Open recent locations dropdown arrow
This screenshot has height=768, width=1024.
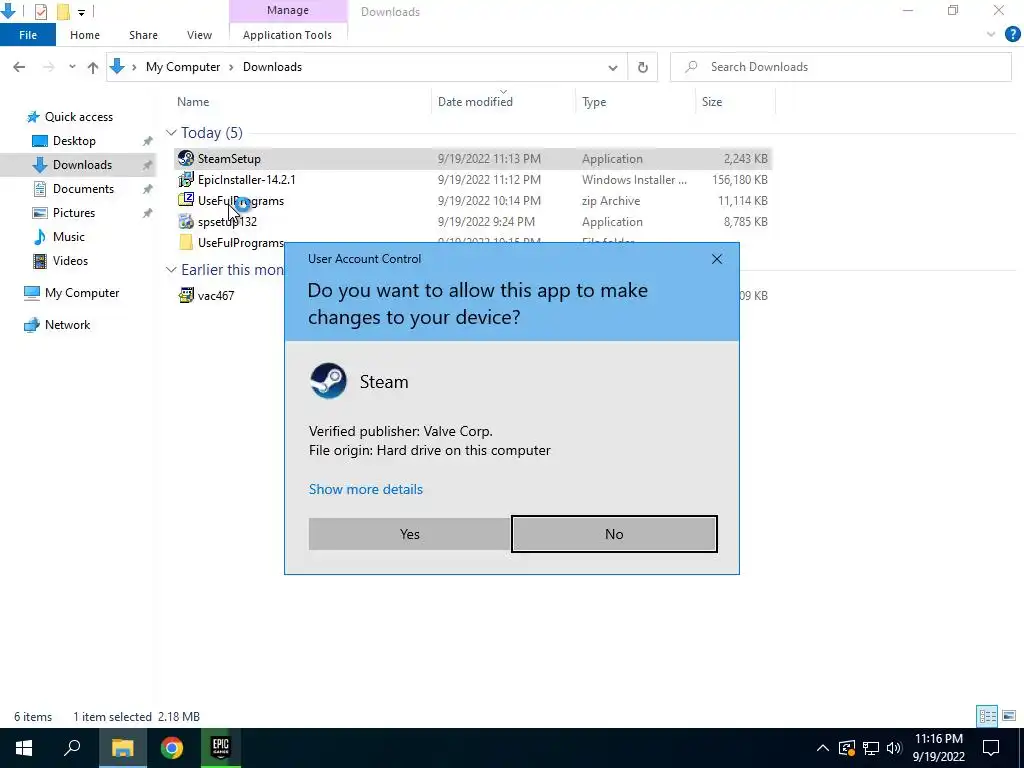72,67
